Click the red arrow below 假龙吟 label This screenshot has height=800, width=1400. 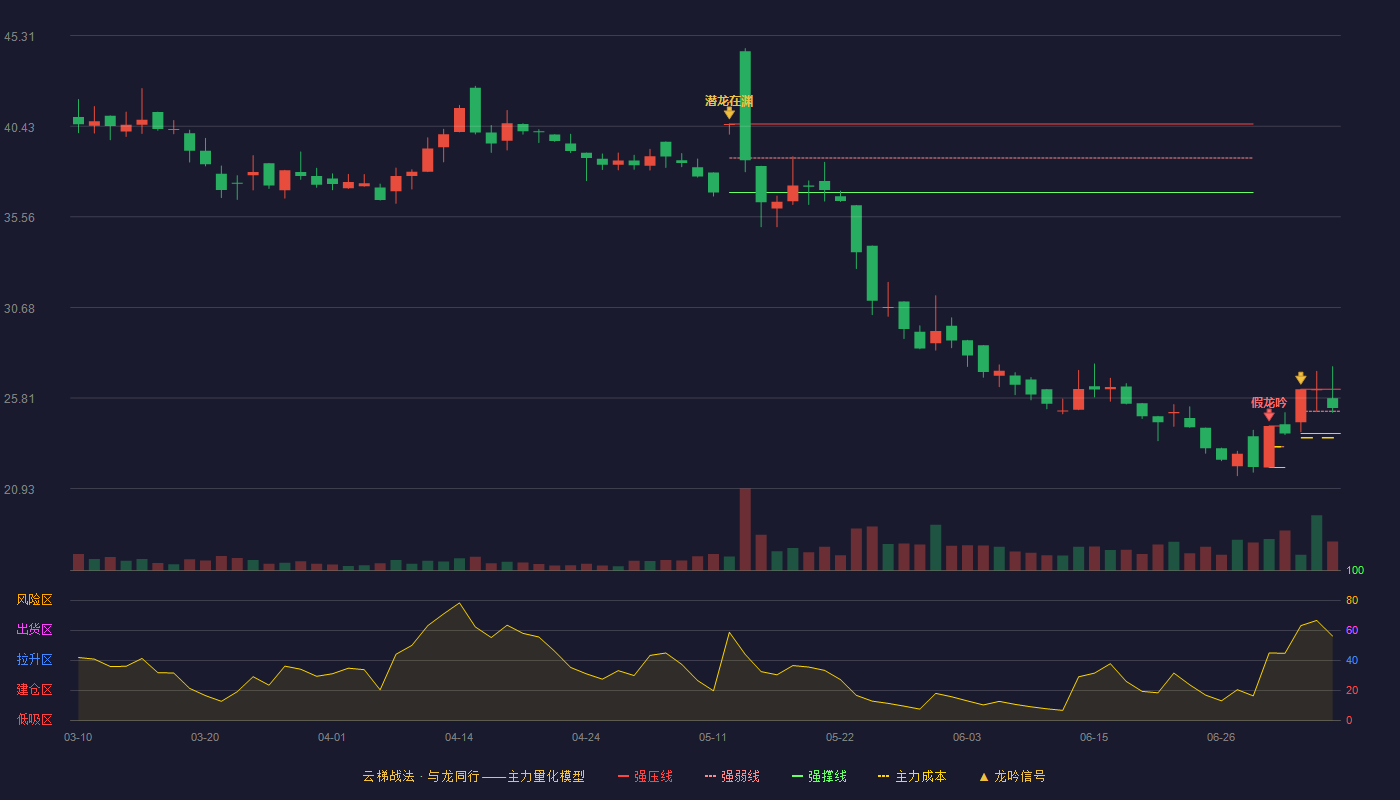click(1269, 415)
